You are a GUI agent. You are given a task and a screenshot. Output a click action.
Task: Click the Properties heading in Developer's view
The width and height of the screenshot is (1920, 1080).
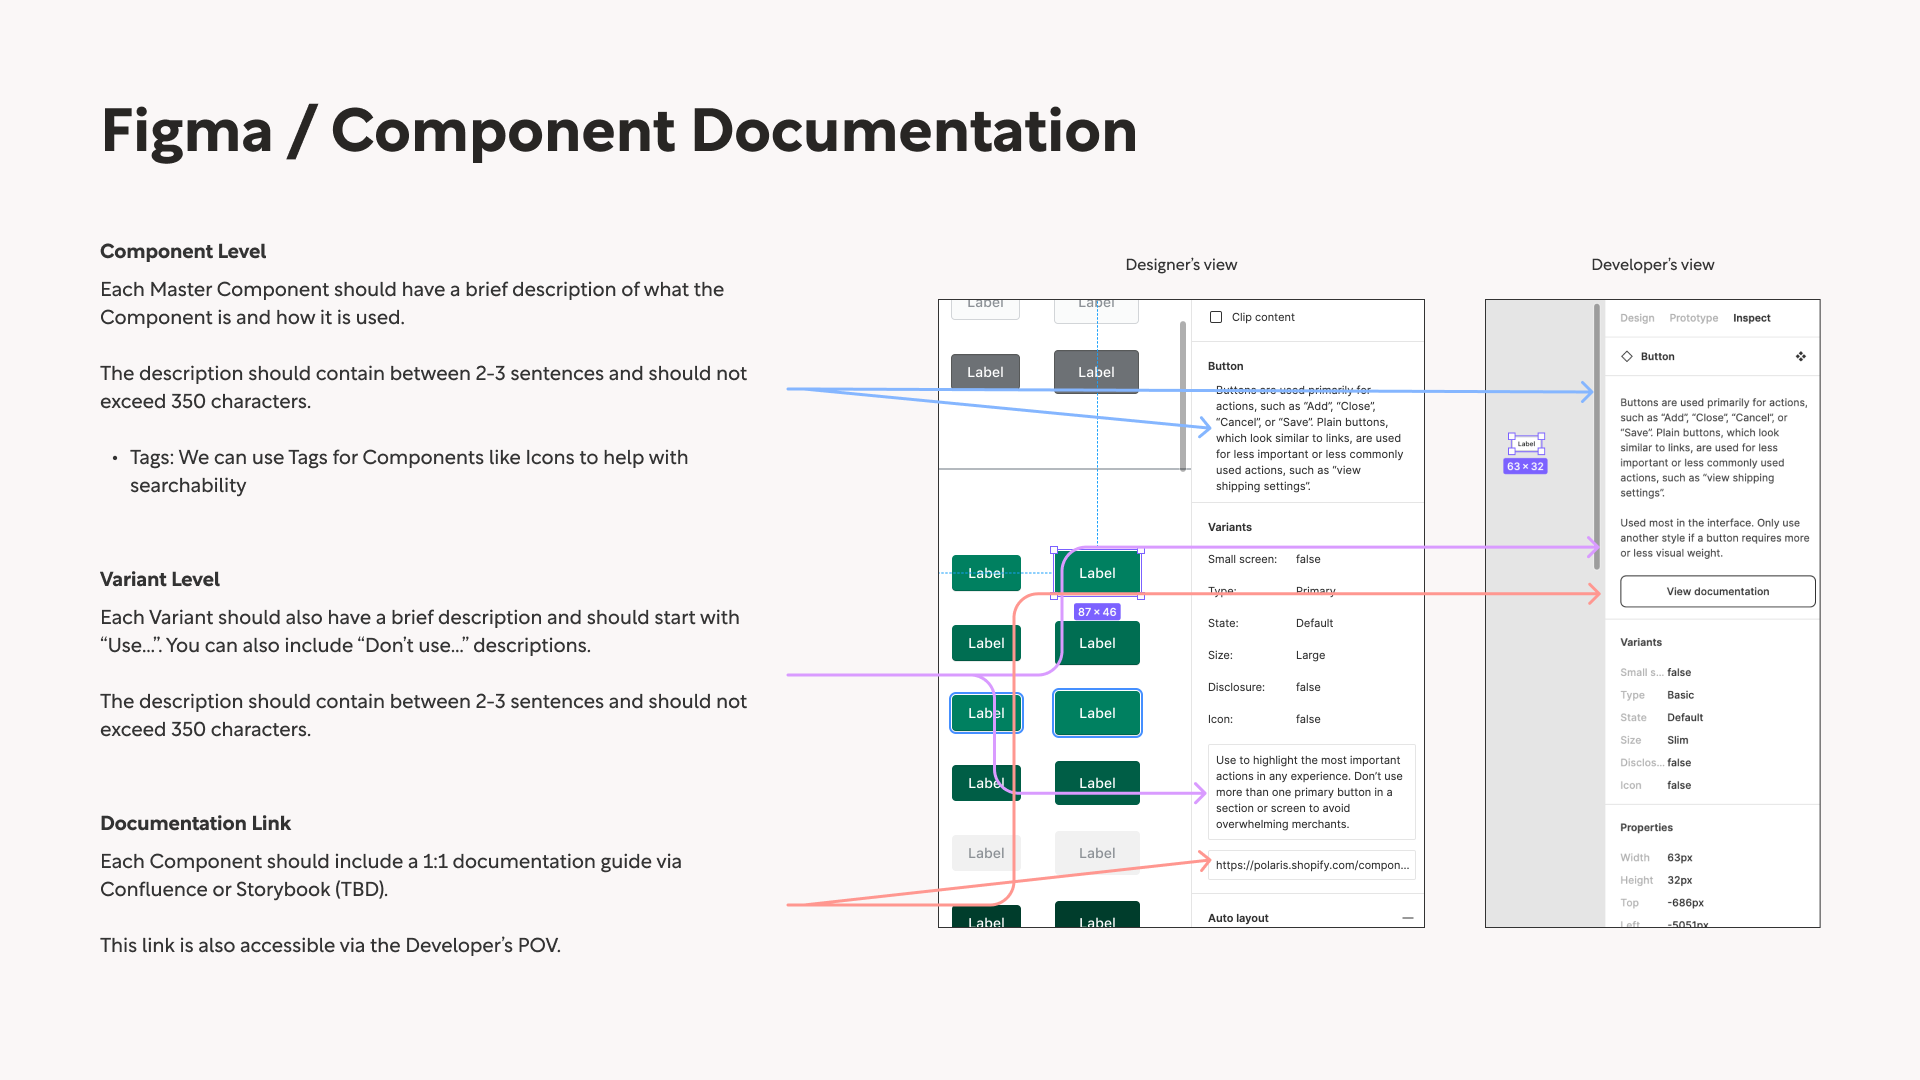coord(1646,828)
